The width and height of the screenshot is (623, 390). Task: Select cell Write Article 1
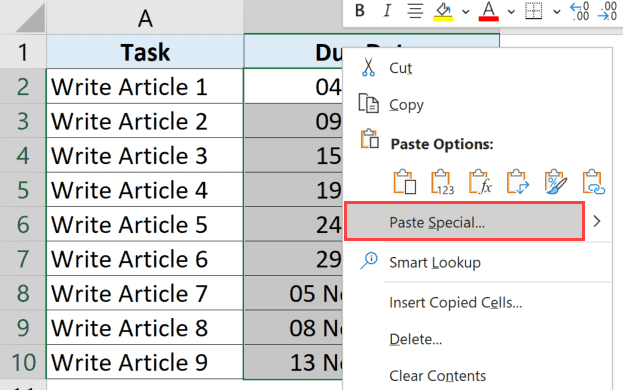click(x=145, y=86)
